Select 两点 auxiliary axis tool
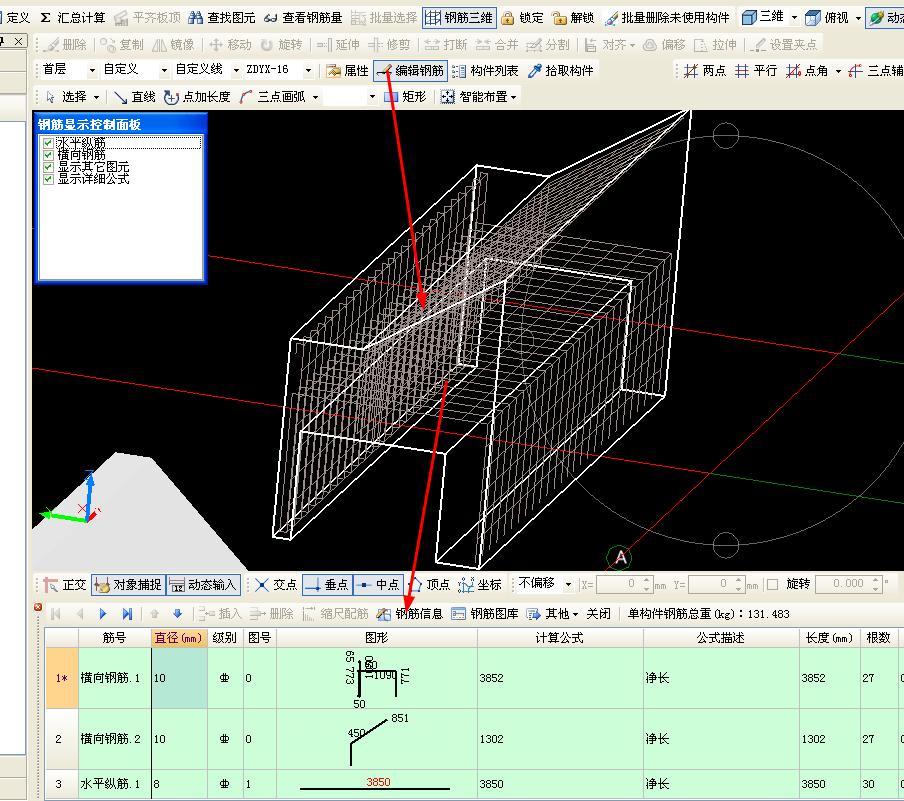The width and height of the screenshot is (904, 801). pyautogui.click(x=705, y=70)
